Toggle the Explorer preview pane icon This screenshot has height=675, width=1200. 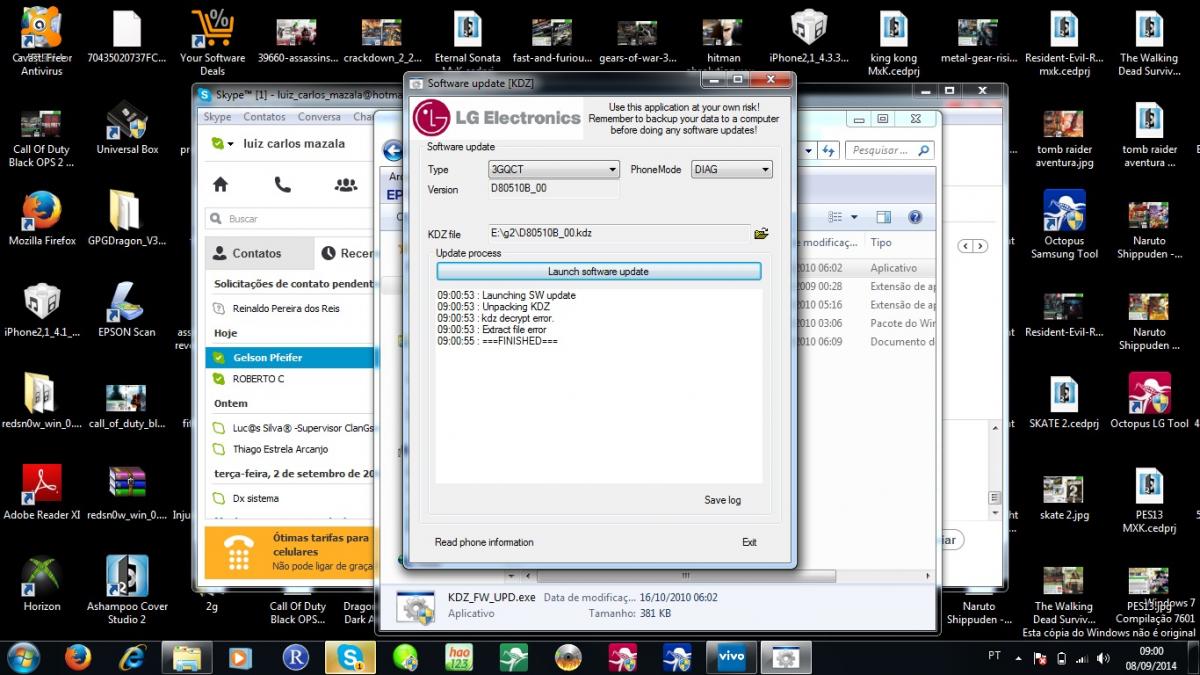point(884,217)
